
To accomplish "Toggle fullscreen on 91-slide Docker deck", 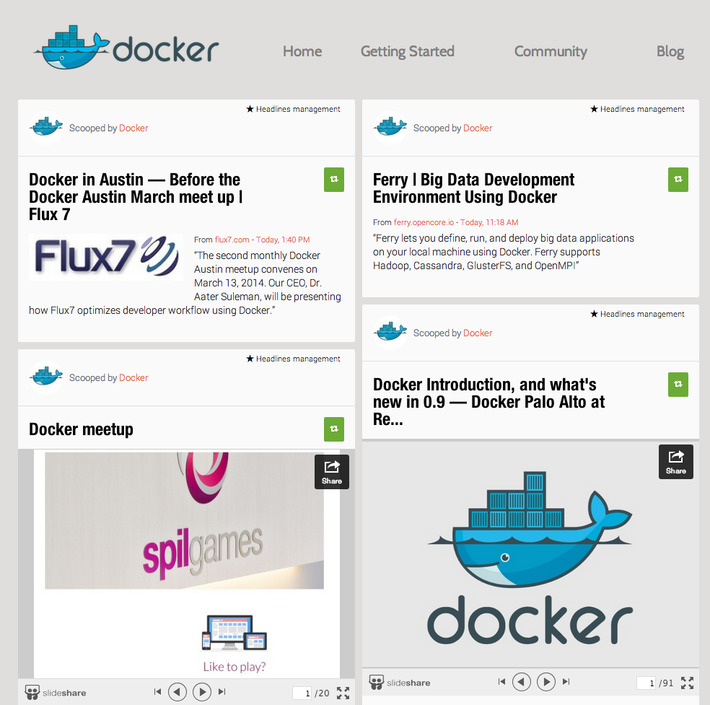I will (687, 683).
